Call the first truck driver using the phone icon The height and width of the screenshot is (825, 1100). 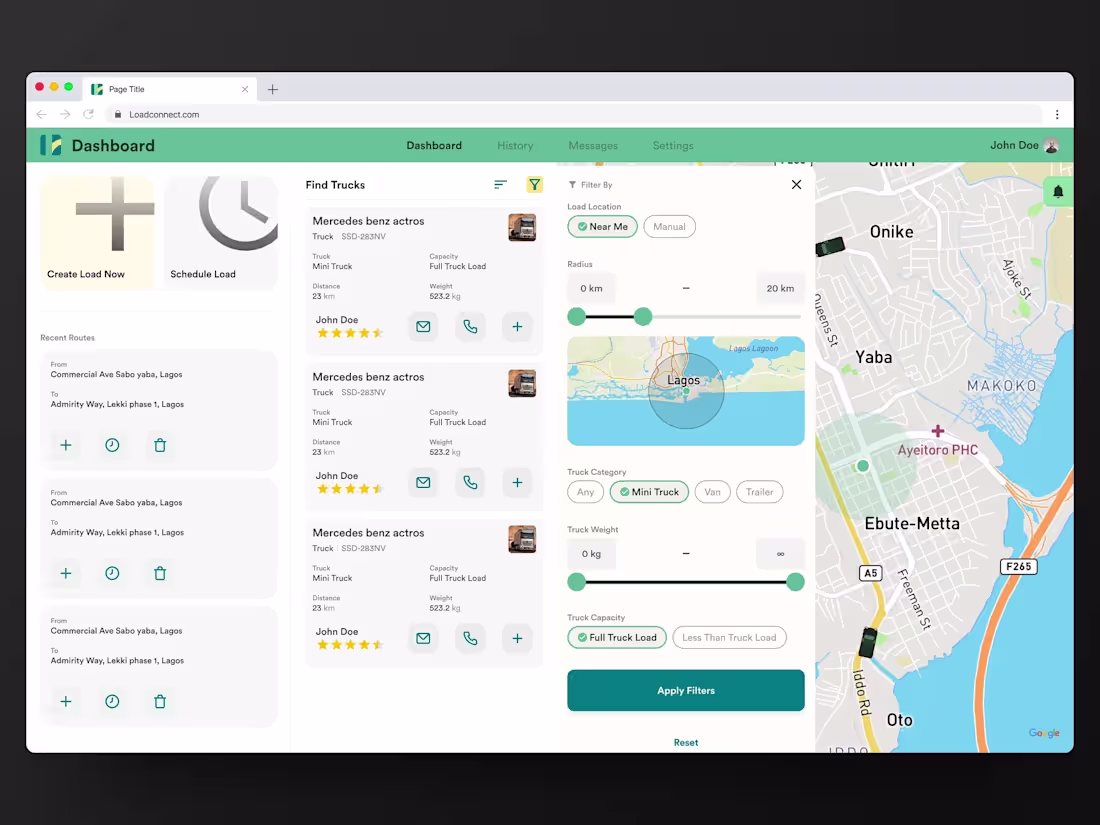click(x=470, y=326)
